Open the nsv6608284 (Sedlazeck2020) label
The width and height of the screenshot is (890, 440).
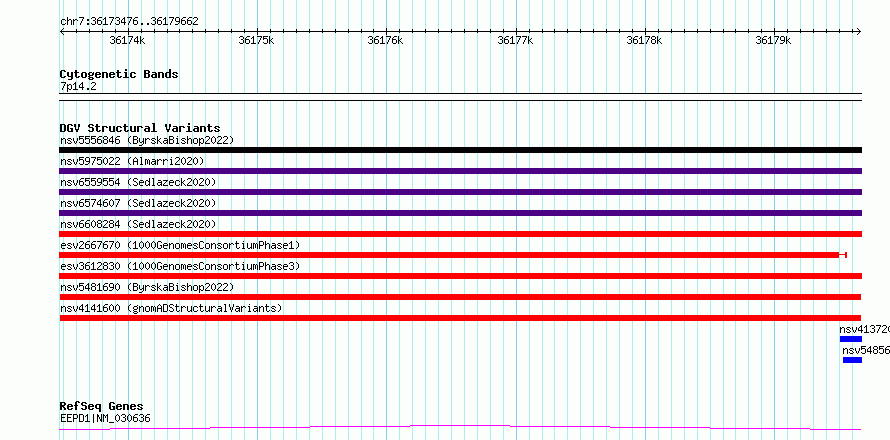(138, 224)
